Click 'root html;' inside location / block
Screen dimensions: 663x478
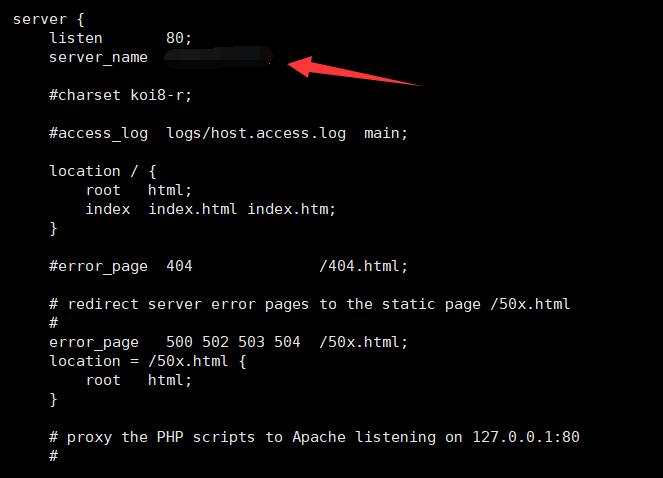(x=139, y=190)
